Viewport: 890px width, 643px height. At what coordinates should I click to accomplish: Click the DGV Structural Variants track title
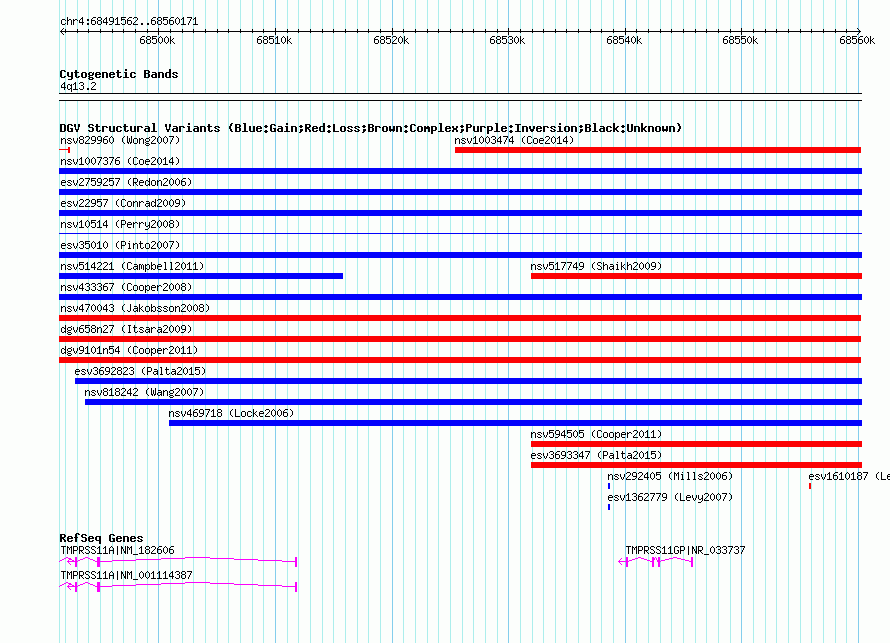tap(371, 128)
